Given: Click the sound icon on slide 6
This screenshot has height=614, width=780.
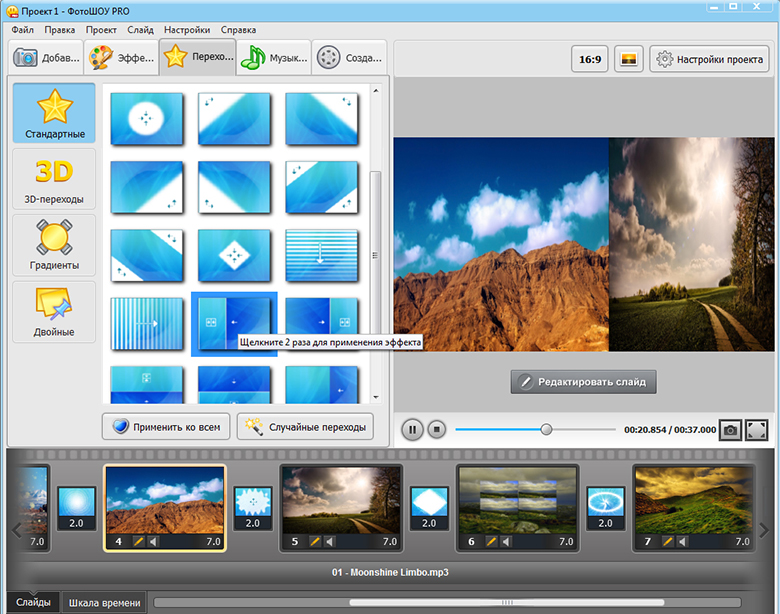Looking at the screenshot, I should (506, 541).
